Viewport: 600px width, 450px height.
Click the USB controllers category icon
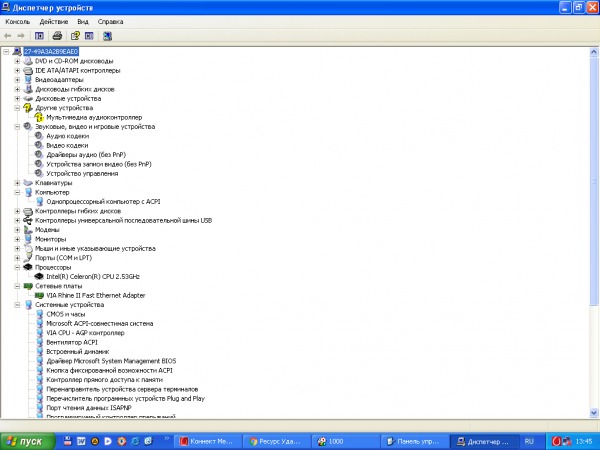tap(28, 220)
